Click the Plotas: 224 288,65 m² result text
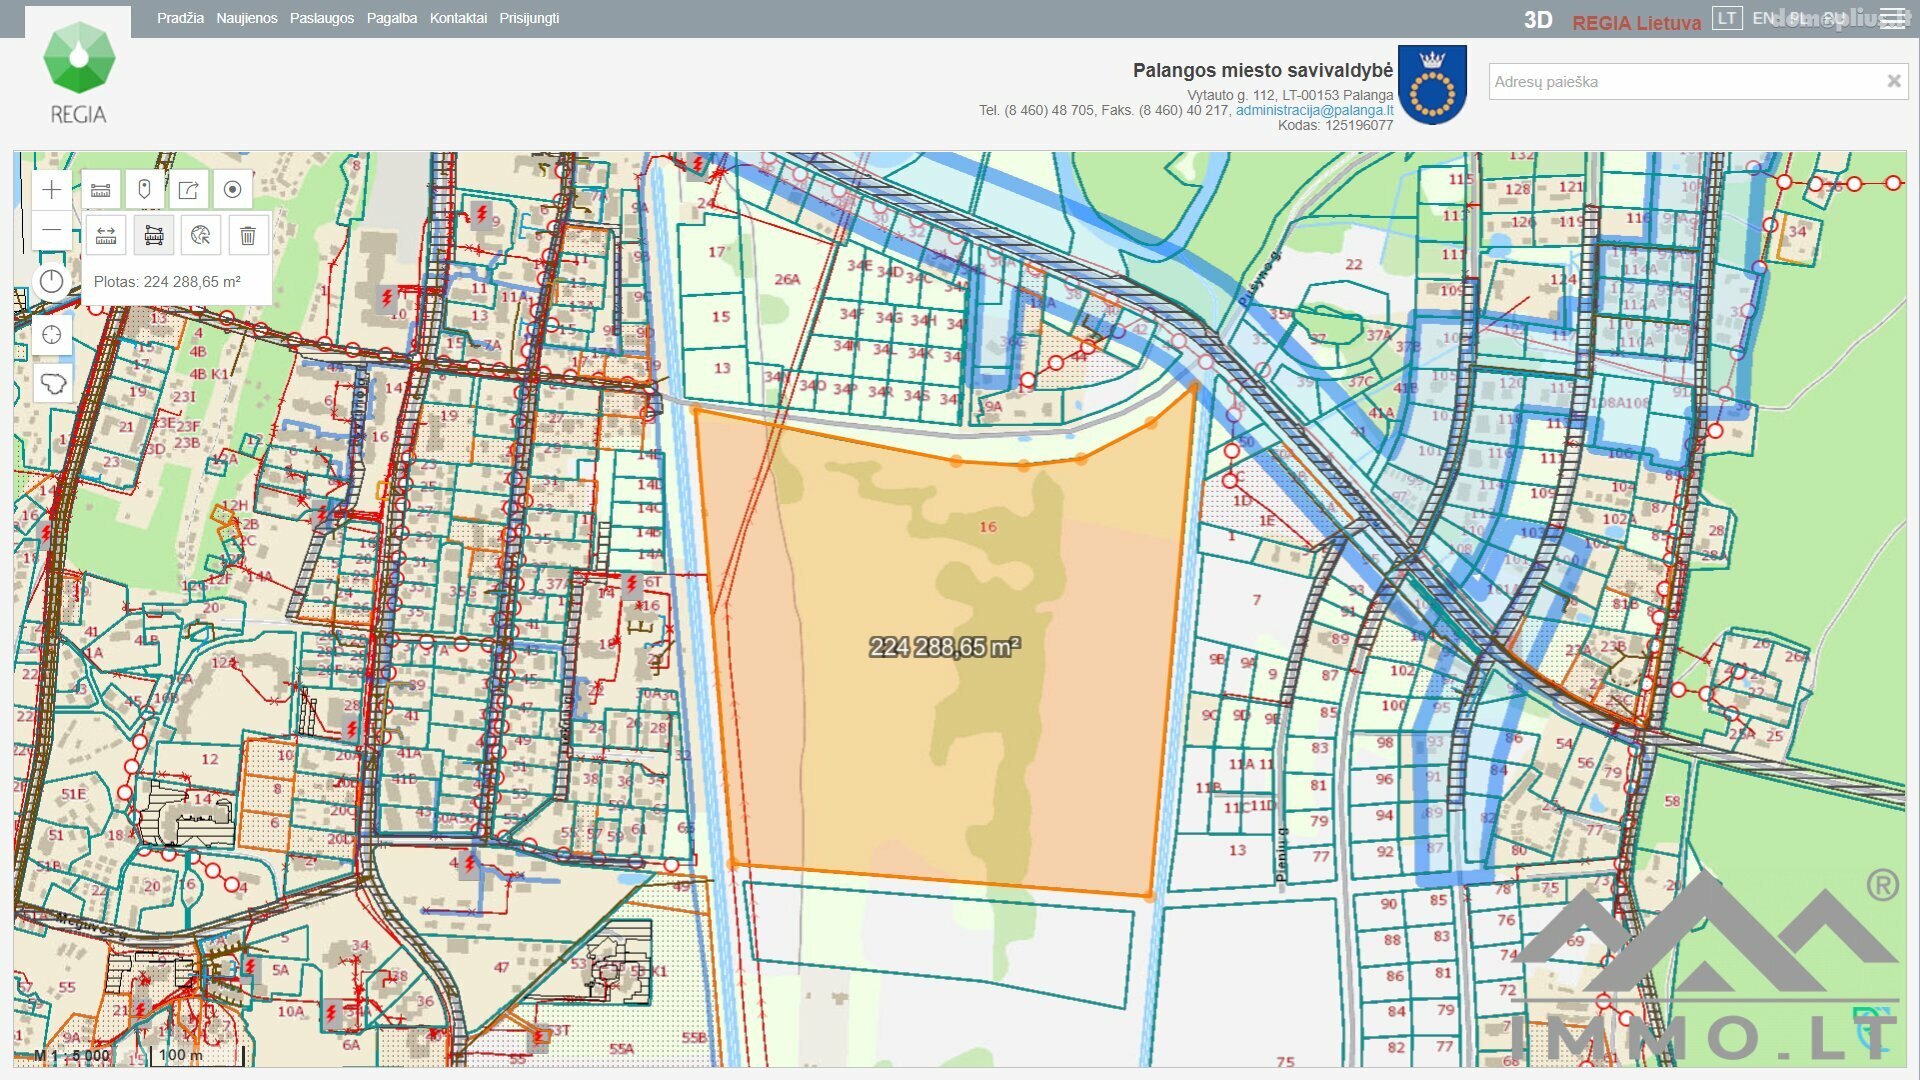1920x1080 pixels. pyautogui.click(x=167, y=282)
